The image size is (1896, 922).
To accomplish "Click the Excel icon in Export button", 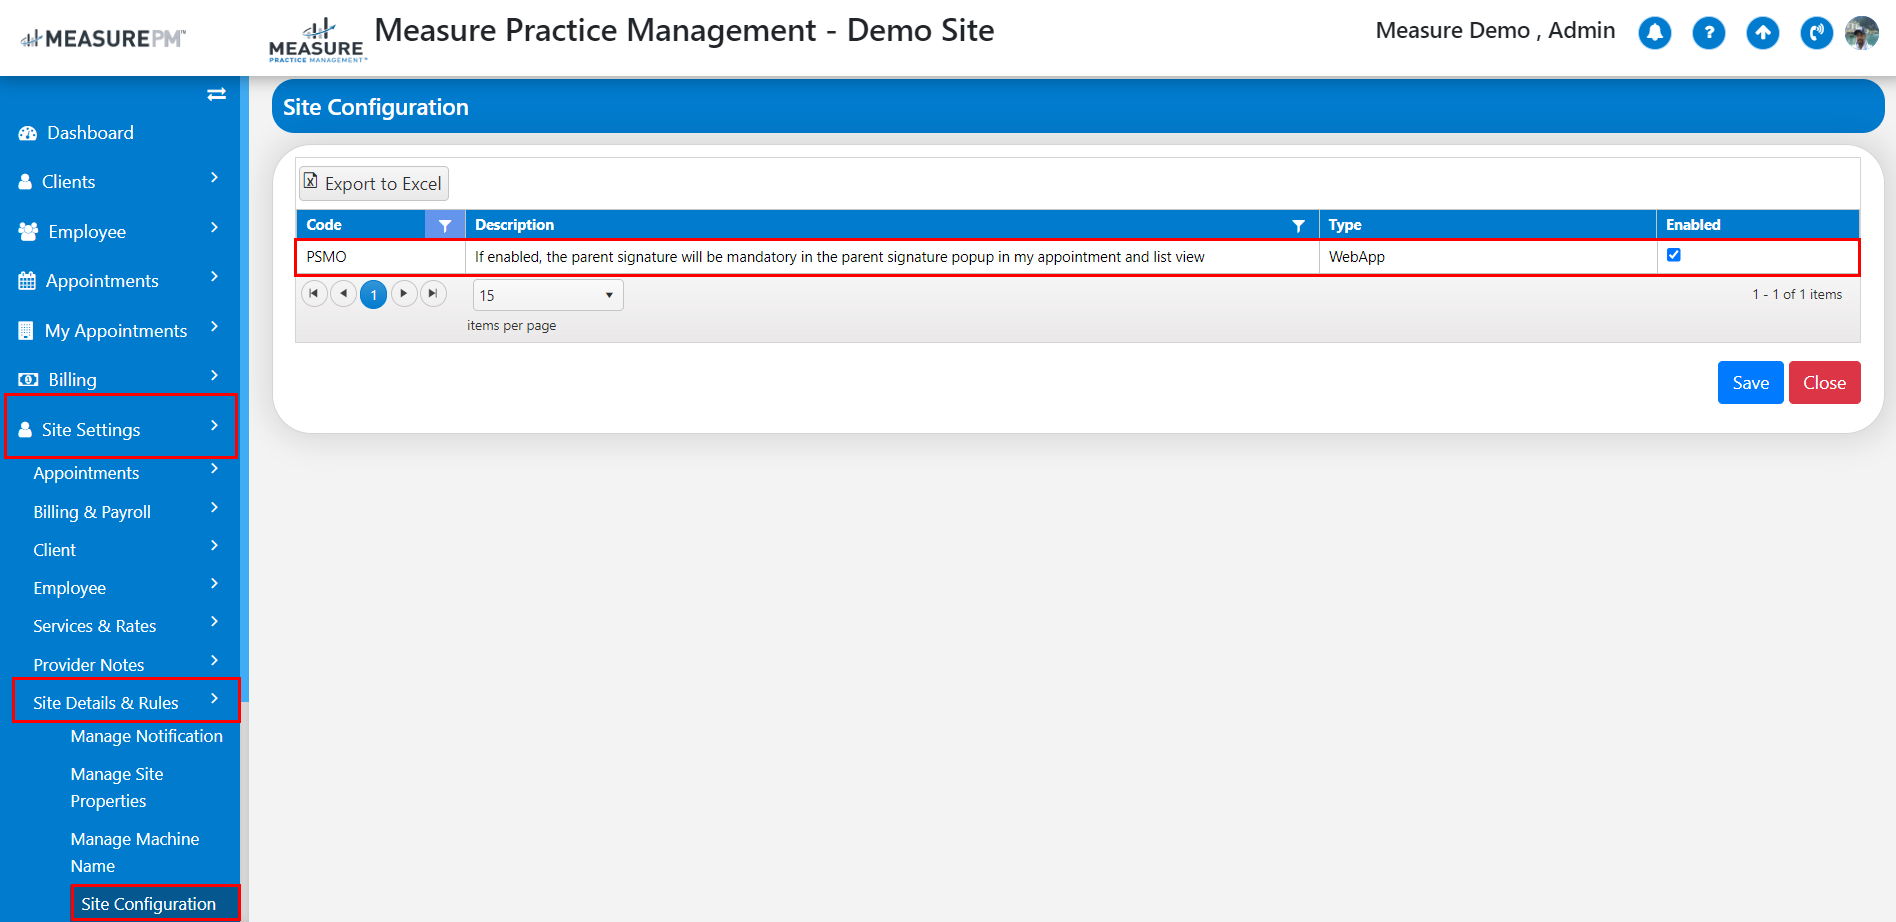I will click(x=311, y=181).
